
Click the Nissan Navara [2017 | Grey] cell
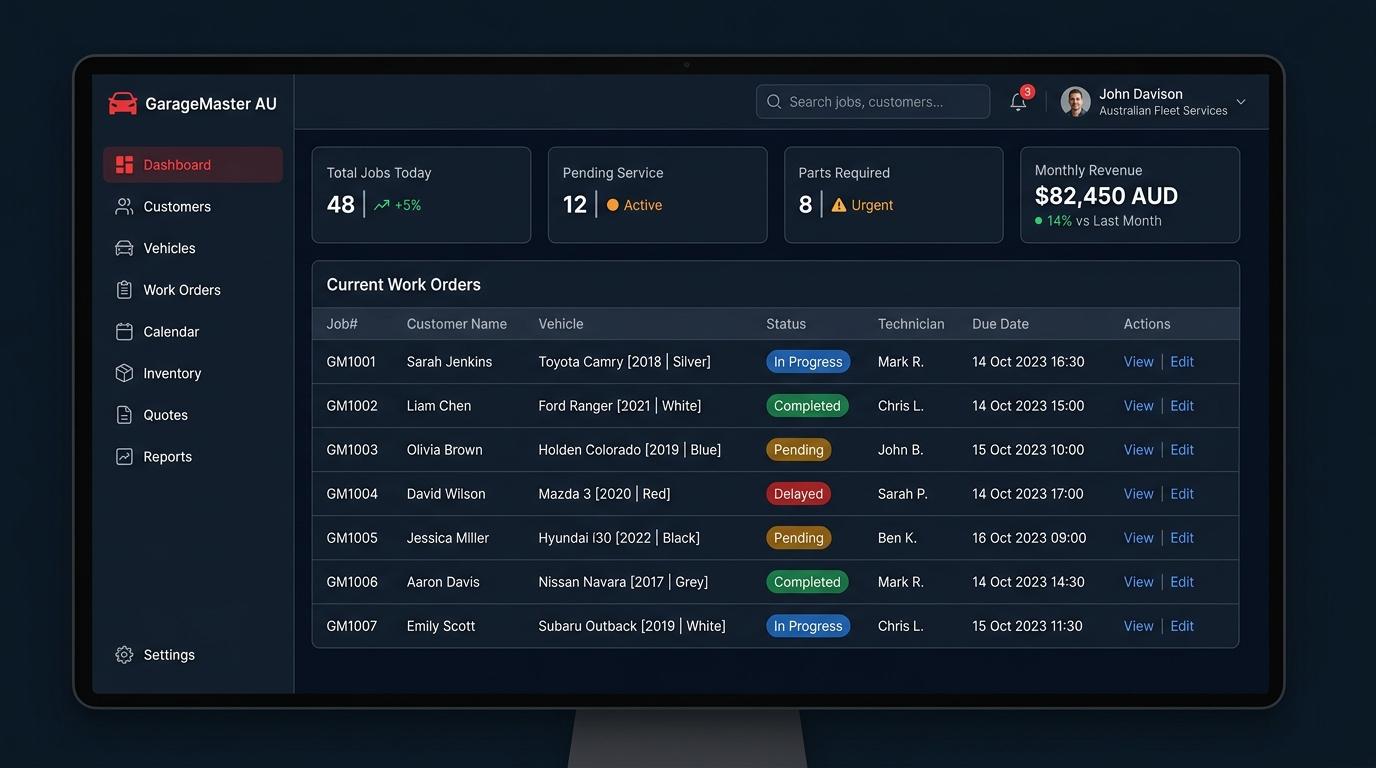point(623,582)
